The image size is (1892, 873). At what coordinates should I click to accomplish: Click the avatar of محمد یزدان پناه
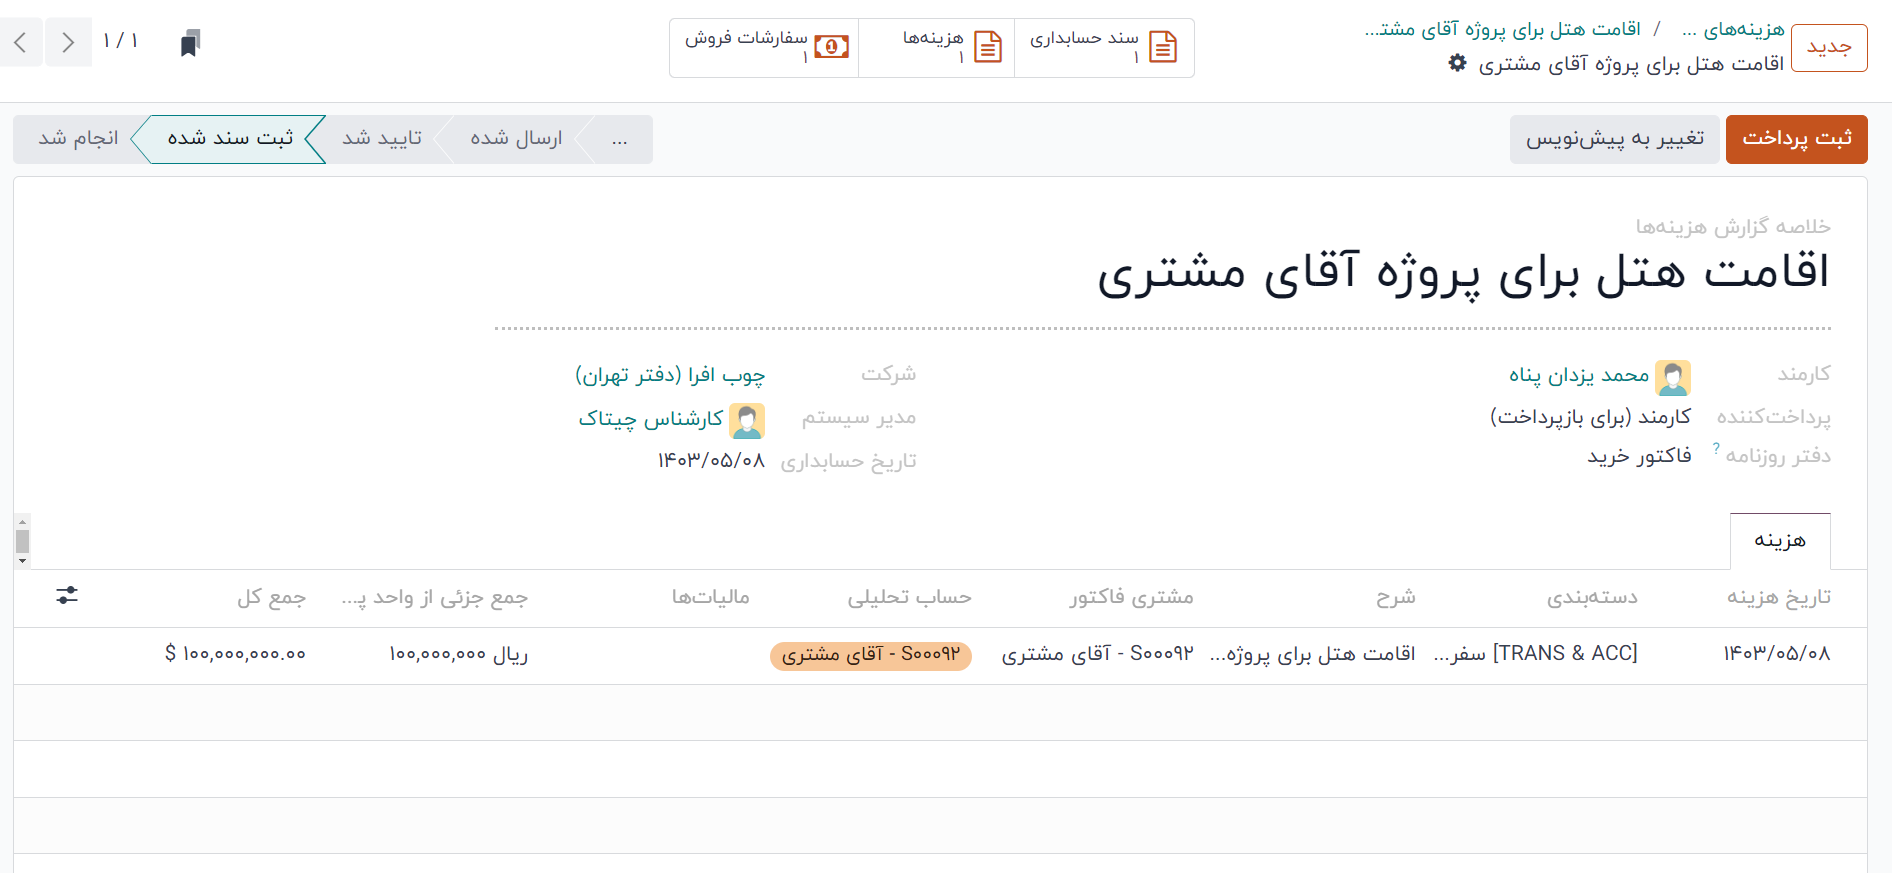click(x=1673, y=378)
